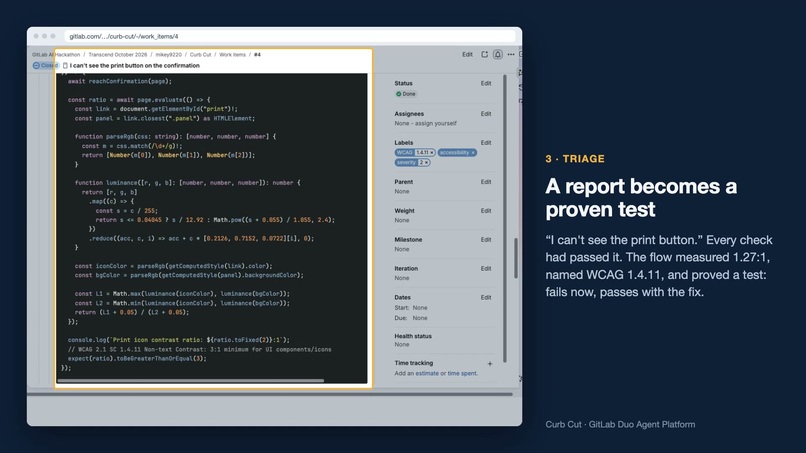The height and width of the screenshot is (453, 806).
Task: Click 'A report becomes a proven test' title
Action: (x=641, y=198)
